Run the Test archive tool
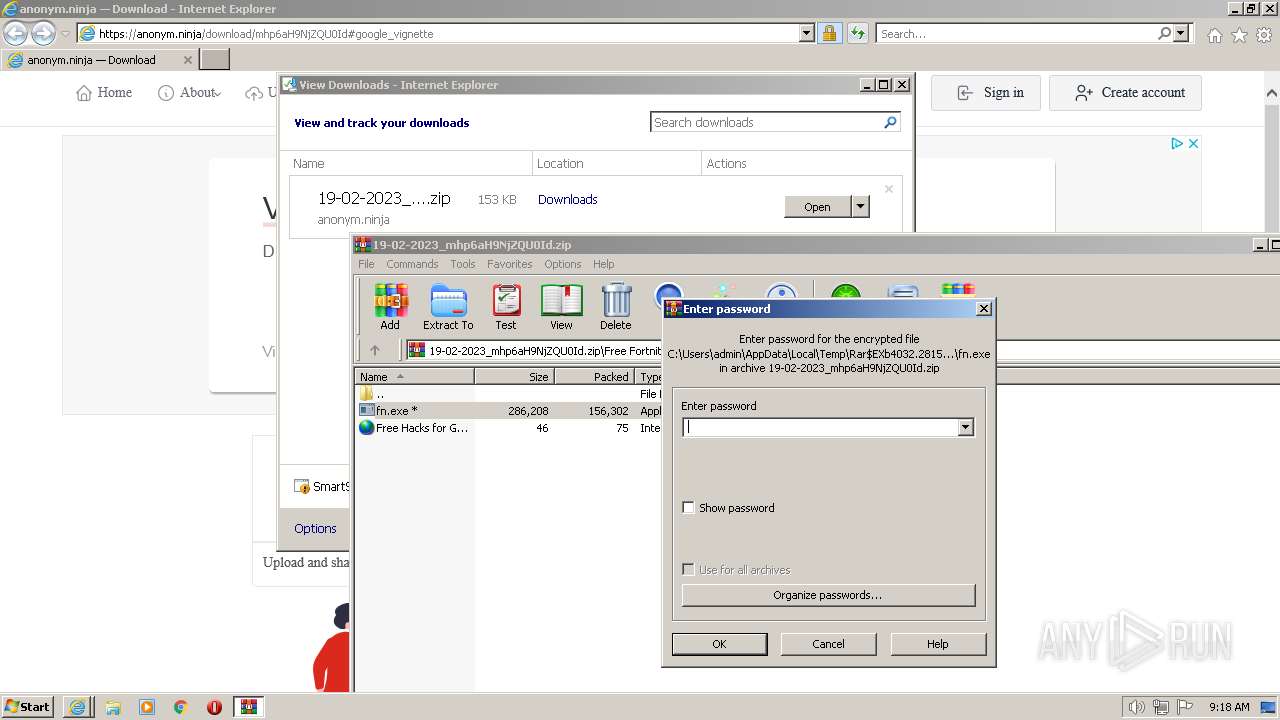The height and width of the screenshot is (720, 1280). (x=506, y=306)
